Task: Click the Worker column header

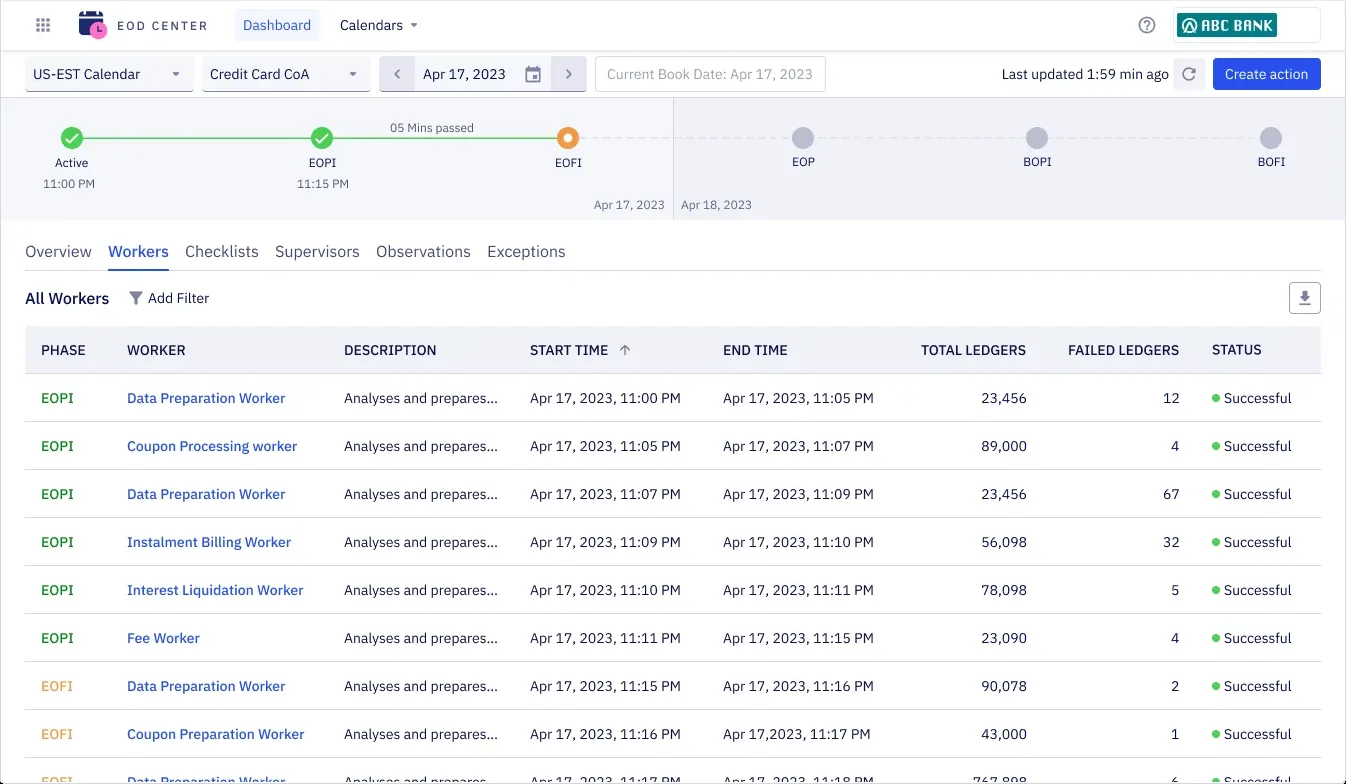Action: coord(156,350)
